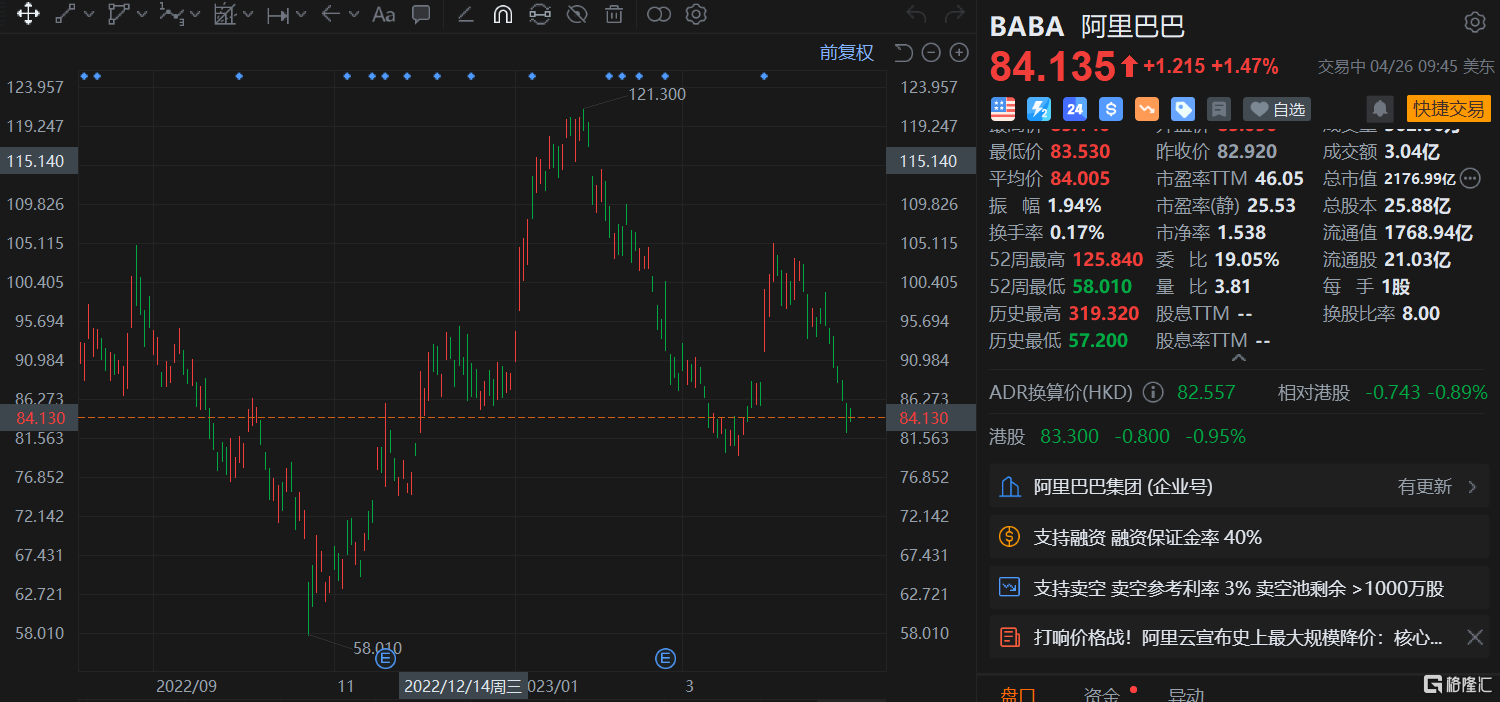Expand the range ruler tool dropdown
Image resolution: width=1500 pixels, height=702 pixels.
[x=301, y=14]
